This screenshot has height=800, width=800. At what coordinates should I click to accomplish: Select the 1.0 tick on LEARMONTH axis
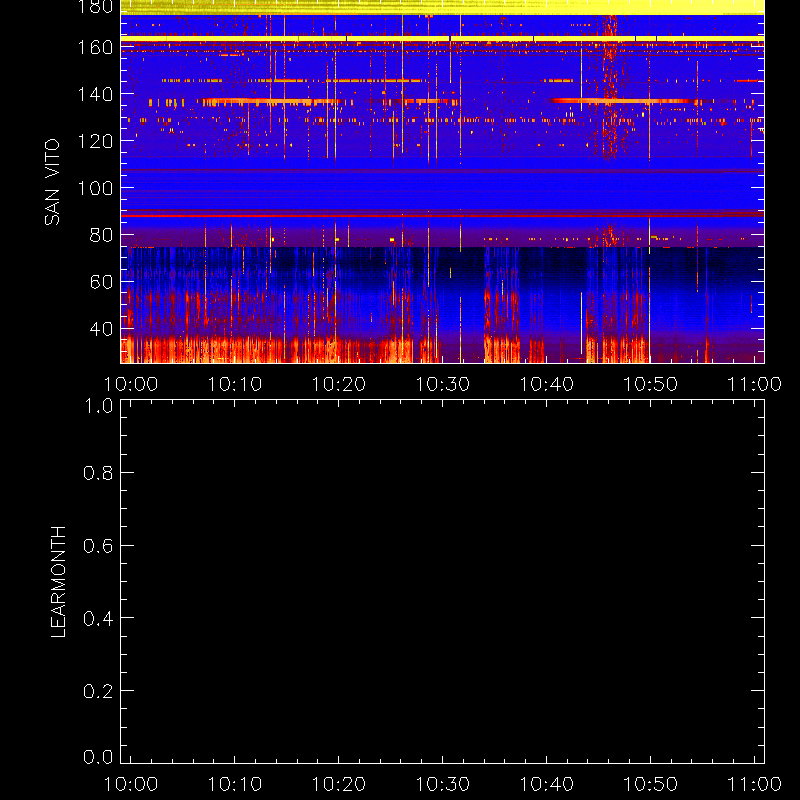[98, 406]
